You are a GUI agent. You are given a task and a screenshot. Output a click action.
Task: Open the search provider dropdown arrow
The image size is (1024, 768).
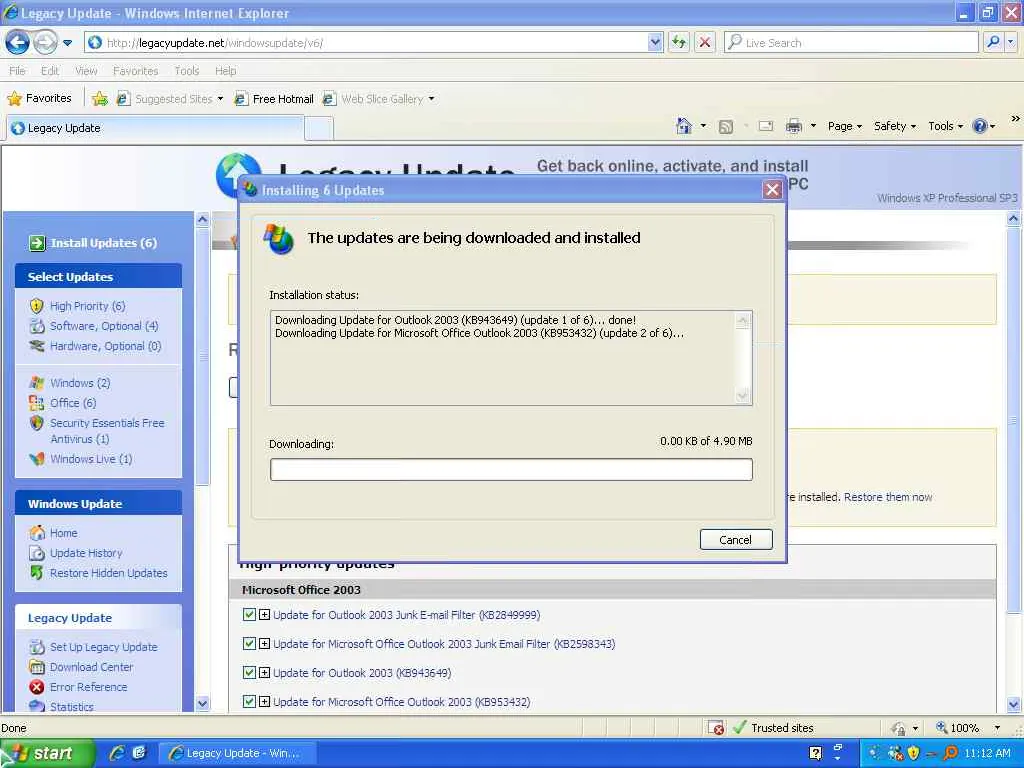coord(1010,42)
